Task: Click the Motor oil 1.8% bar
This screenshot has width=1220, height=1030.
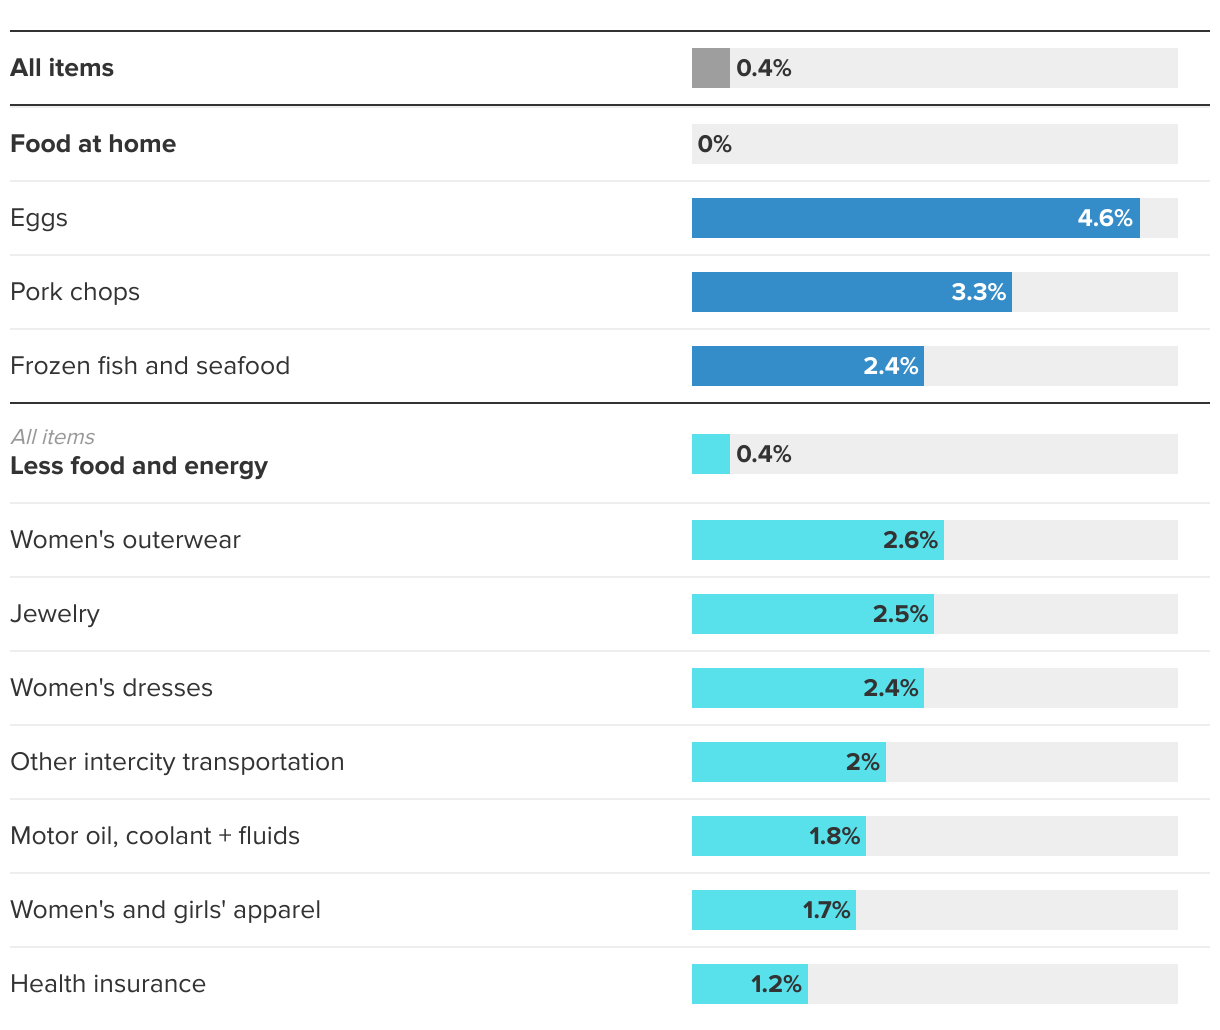Action: 778,836
